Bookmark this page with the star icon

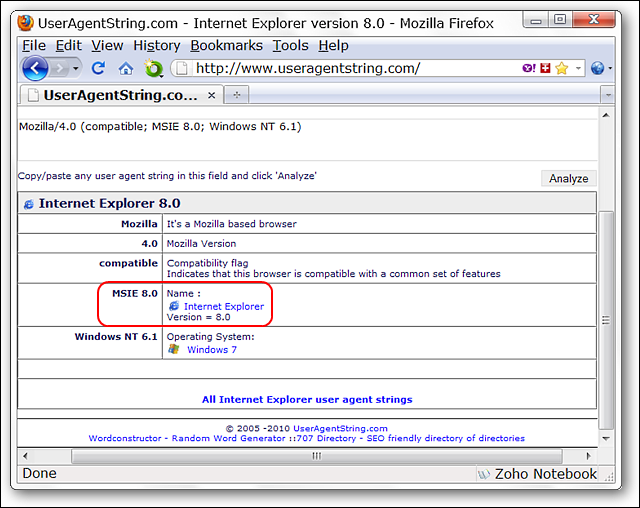point(562,68)
